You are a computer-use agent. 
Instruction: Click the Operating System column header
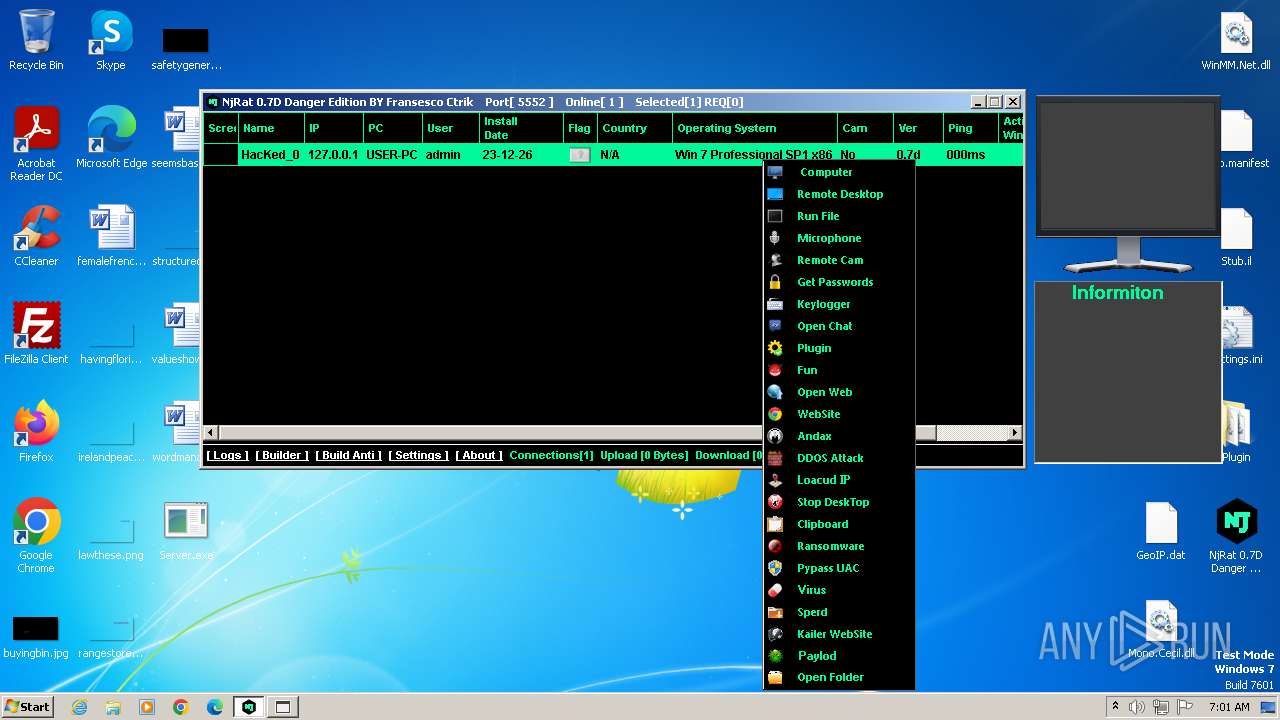click(754, 128)
